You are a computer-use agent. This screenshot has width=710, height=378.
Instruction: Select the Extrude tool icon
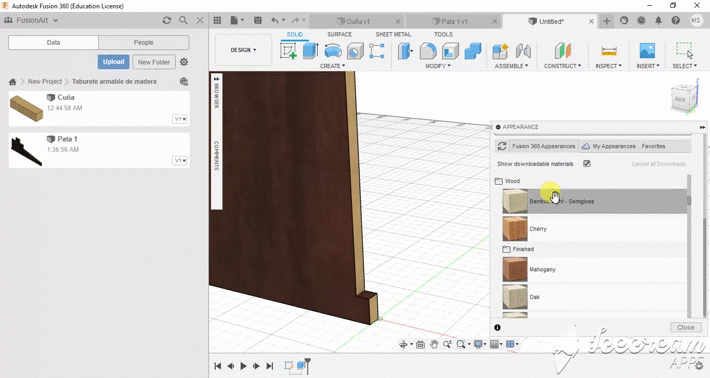pos(310,51)
